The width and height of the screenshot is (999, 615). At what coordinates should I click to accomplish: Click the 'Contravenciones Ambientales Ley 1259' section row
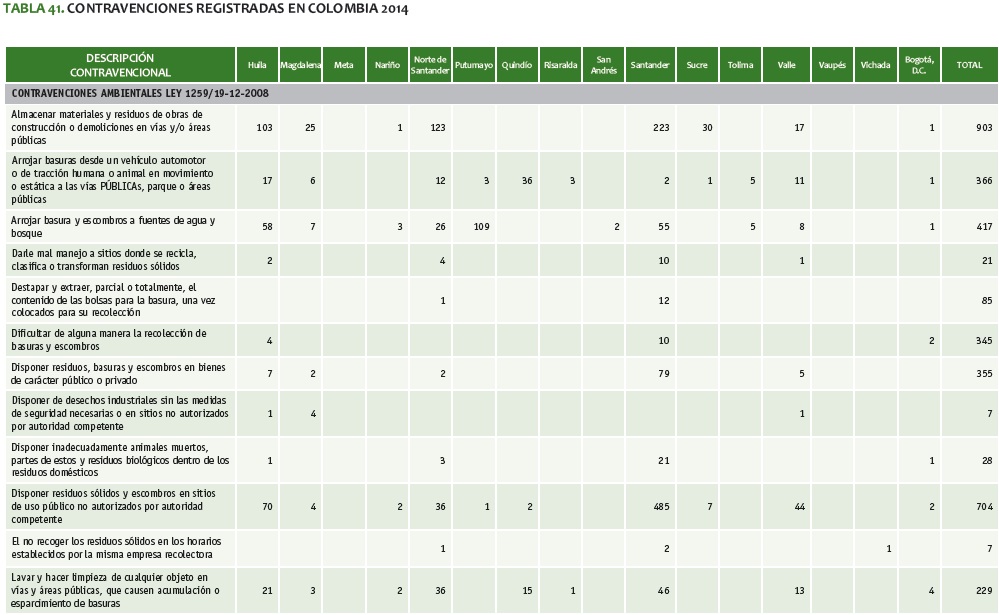click(140, 93)
